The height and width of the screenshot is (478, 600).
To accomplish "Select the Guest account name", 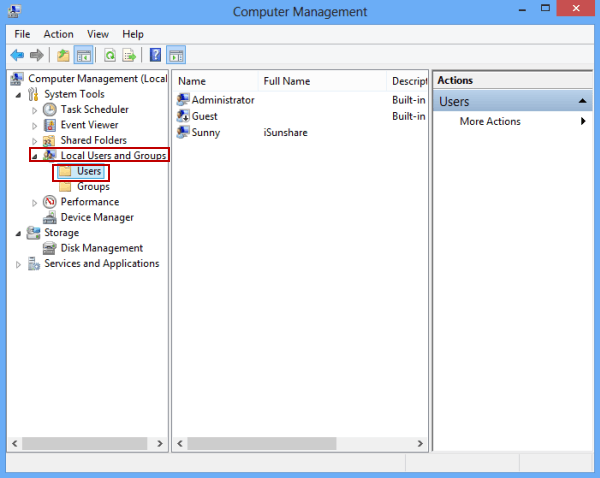I will pyautogui.click(x=204, y=116).
